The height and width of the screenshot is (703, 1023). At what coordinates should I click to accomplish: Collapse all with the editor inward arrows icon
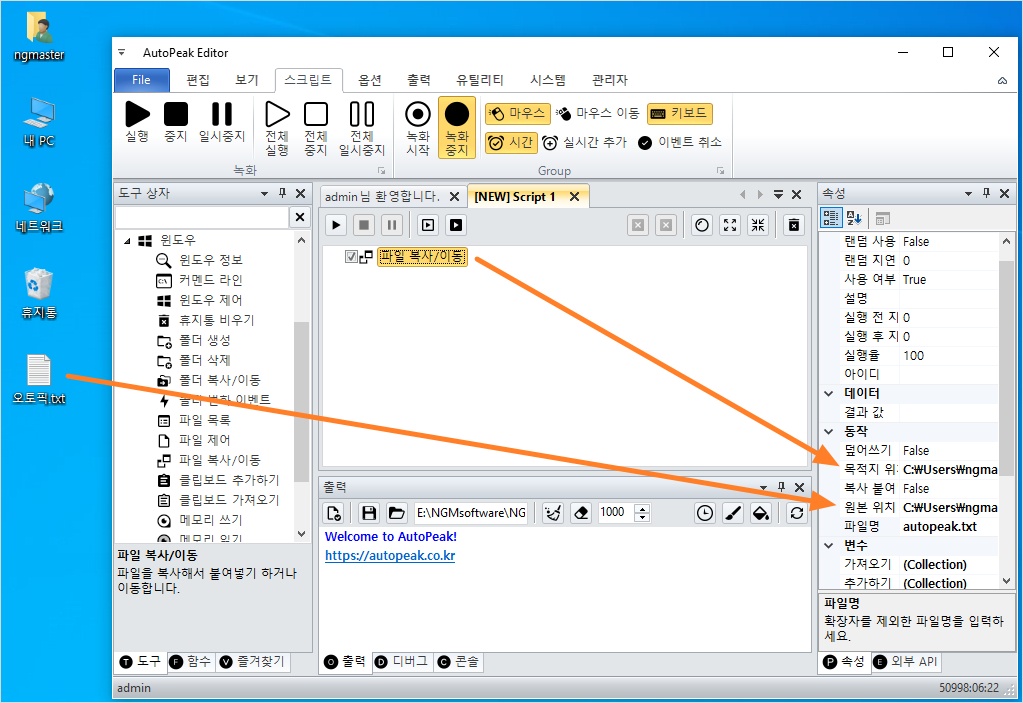point(758,225)
